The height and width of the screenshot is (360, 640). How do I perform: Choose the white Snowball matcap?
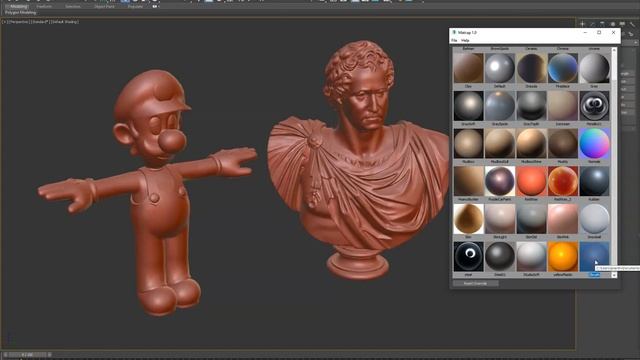[x=594, y=219]
